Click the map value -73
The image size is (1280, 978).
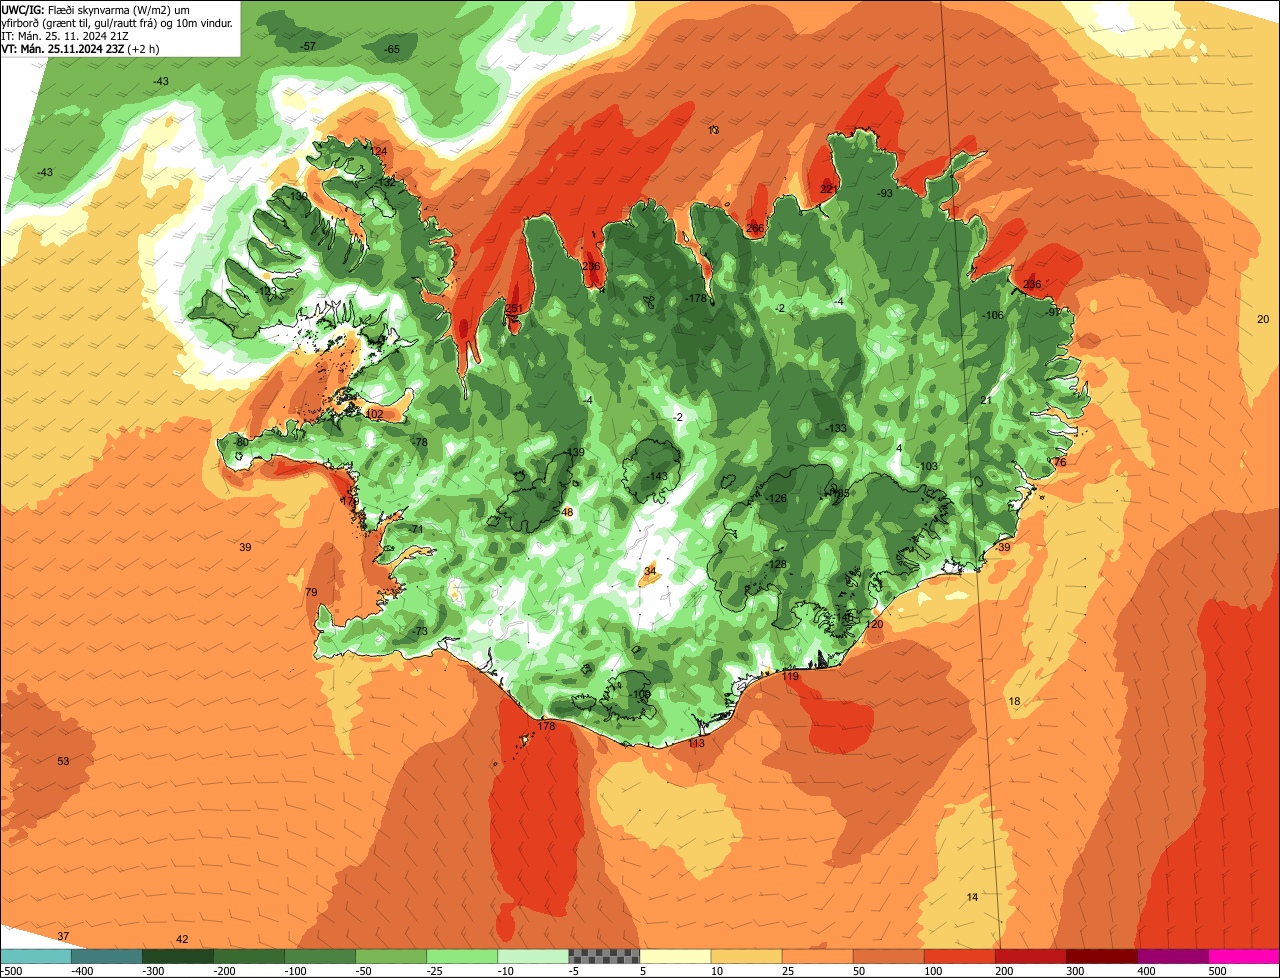point(420,631)
